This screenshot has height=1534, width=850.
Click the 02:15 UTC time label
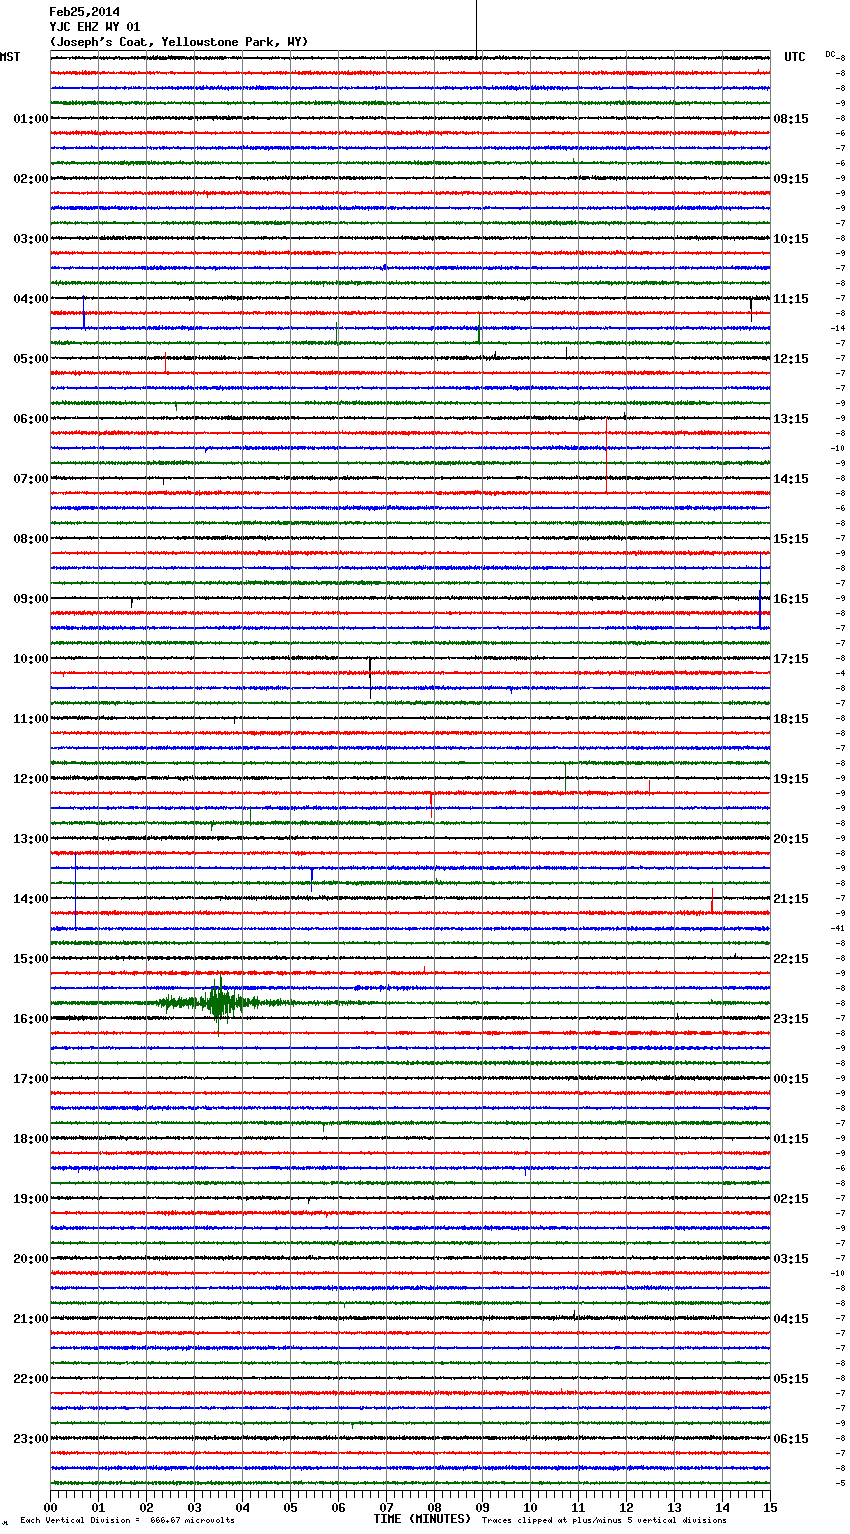[791, 1199]
